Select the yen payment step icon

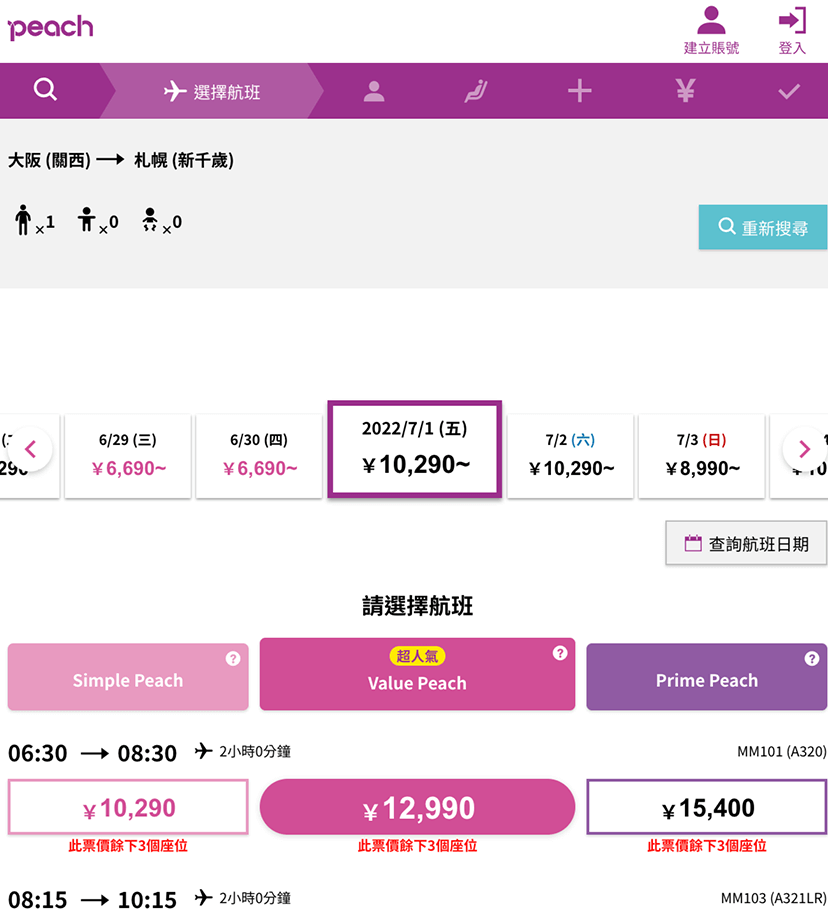pos(685,90)
